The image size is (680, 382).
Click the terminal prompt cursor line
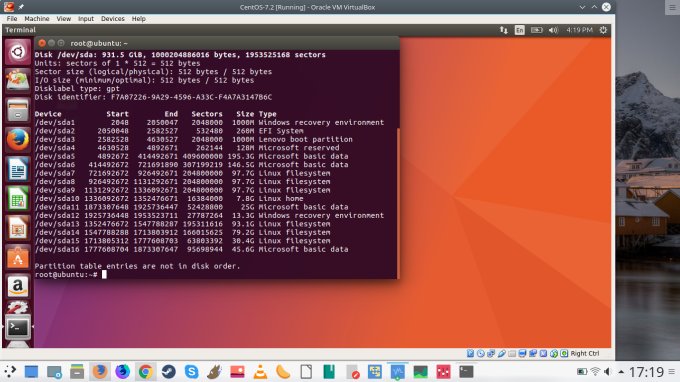[70, 274]
